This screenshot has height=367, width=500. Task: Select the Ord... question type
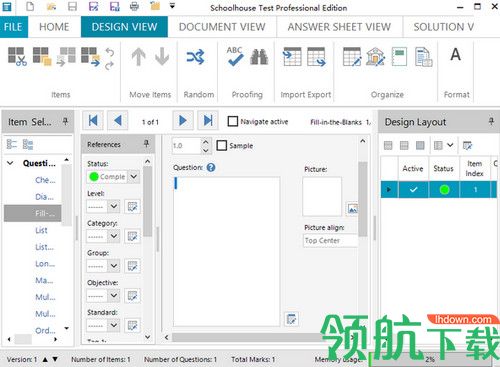click(45, 330)
